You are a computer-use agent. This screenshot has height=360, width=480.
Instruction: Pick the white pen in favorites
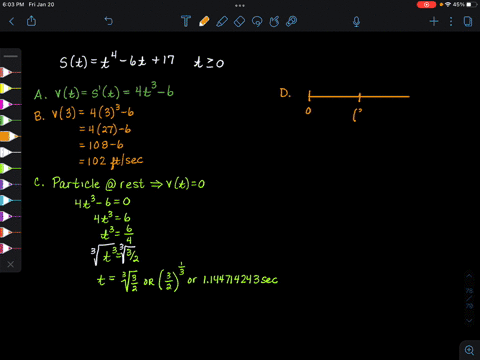pos(10,152)
